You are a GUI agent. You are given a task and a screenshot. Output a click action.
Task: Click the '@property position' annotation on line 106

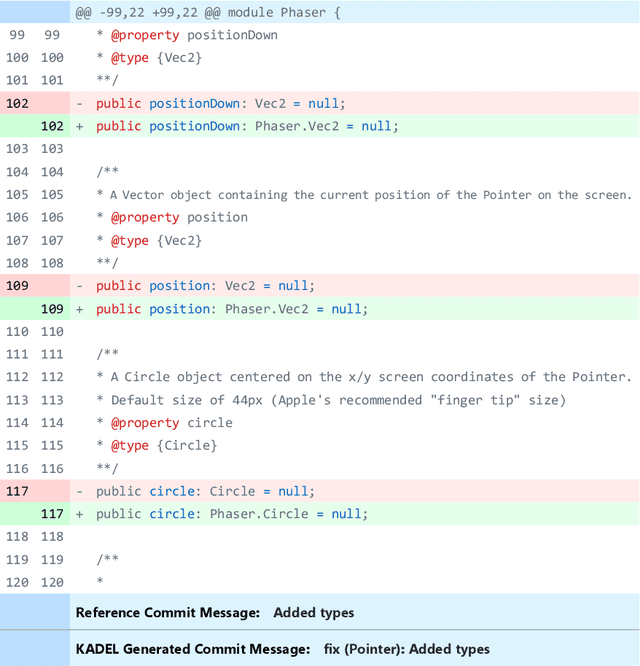pyautogui.click(x=179, y=217)
